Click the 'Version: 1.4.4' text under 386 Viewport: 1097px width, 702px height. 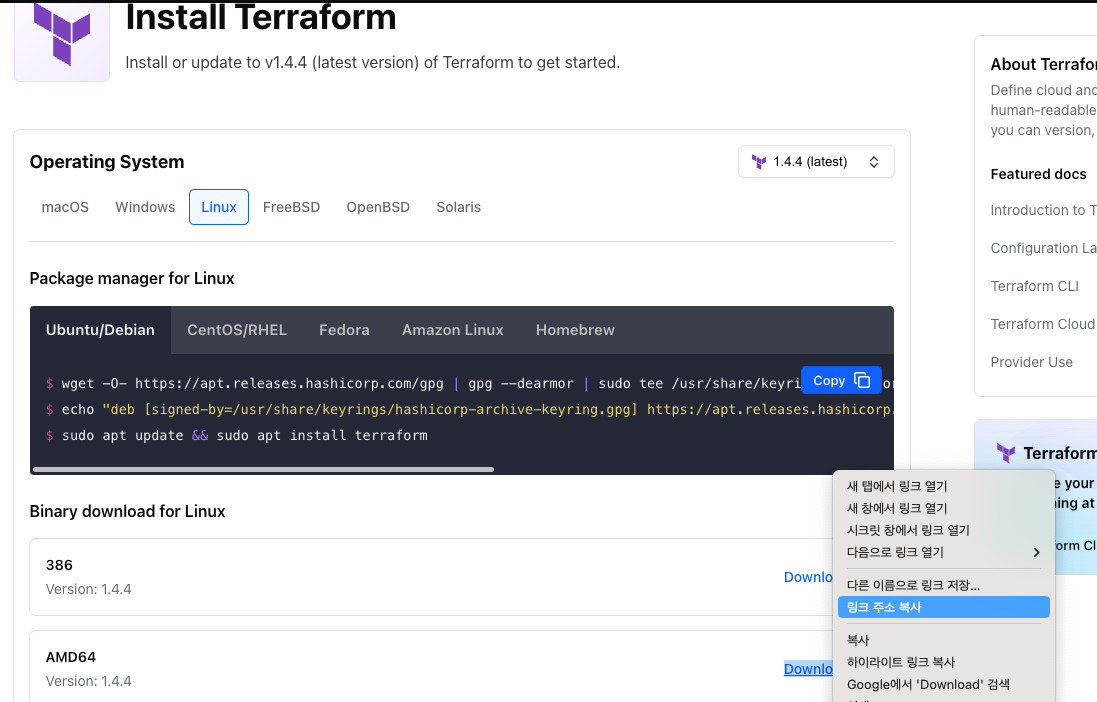[x=89, y=589]
